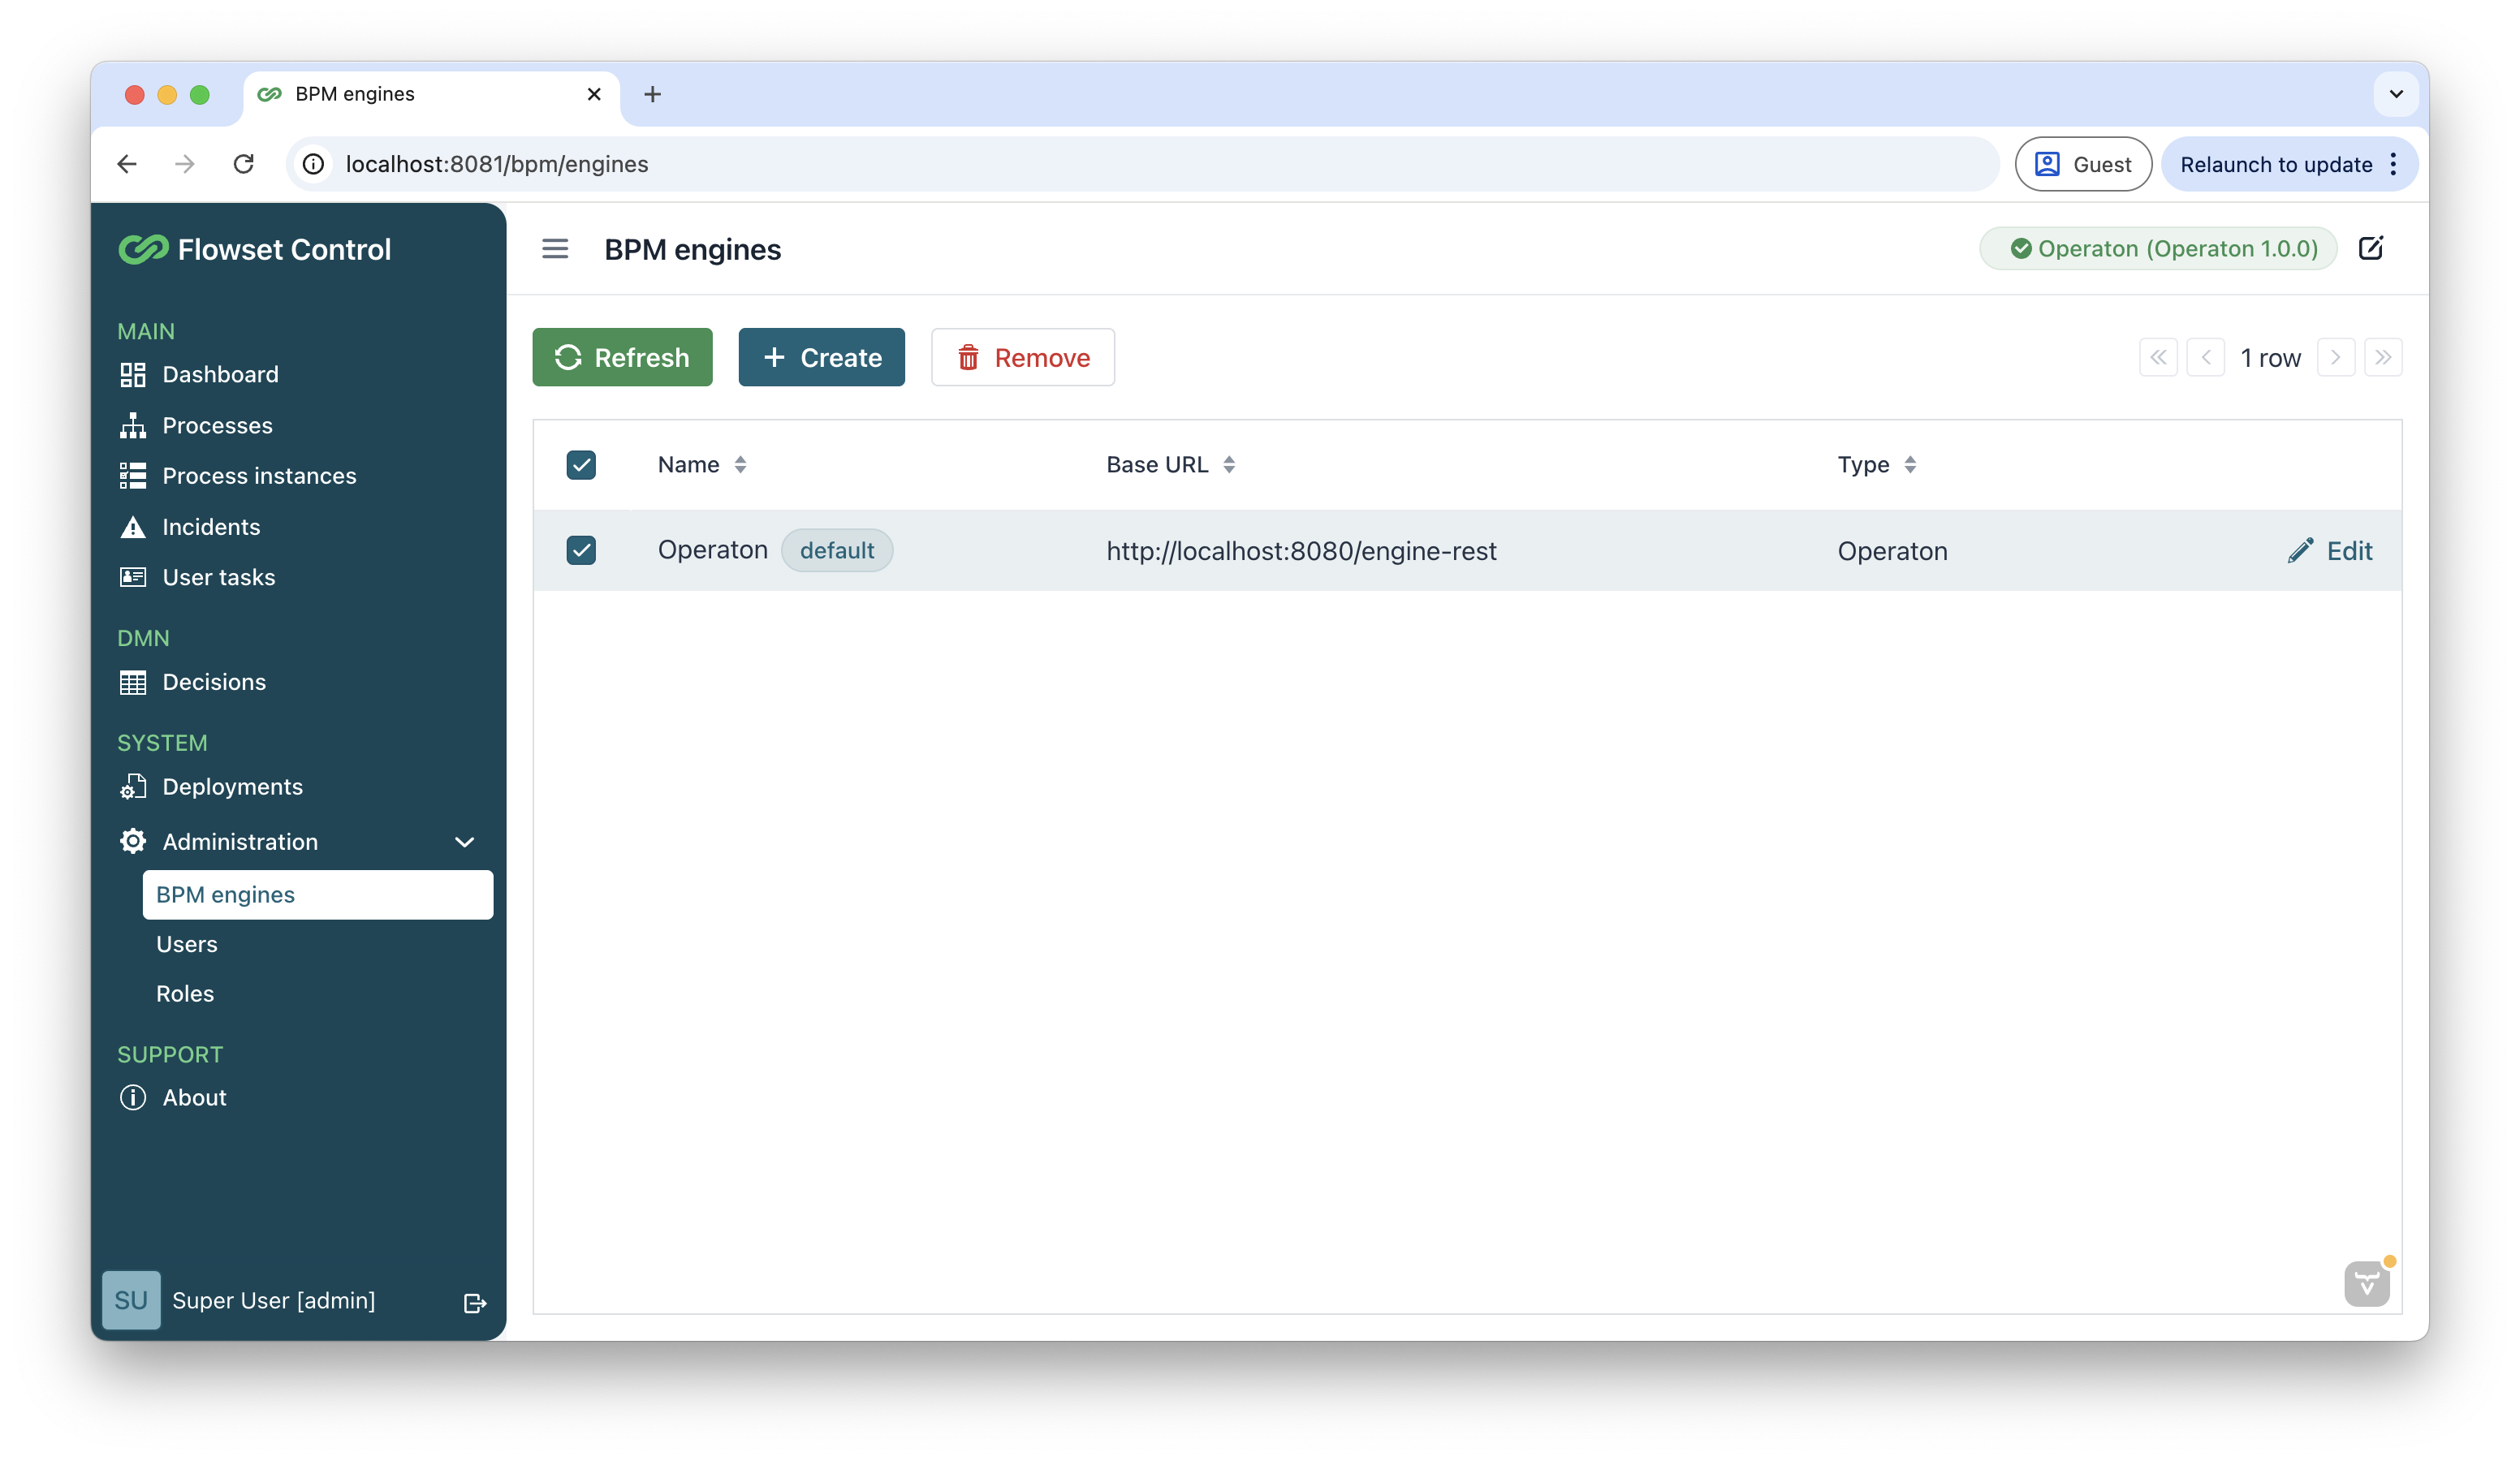
Task: Open the Relaunch to update options menu
Action: click(2395, 164)
